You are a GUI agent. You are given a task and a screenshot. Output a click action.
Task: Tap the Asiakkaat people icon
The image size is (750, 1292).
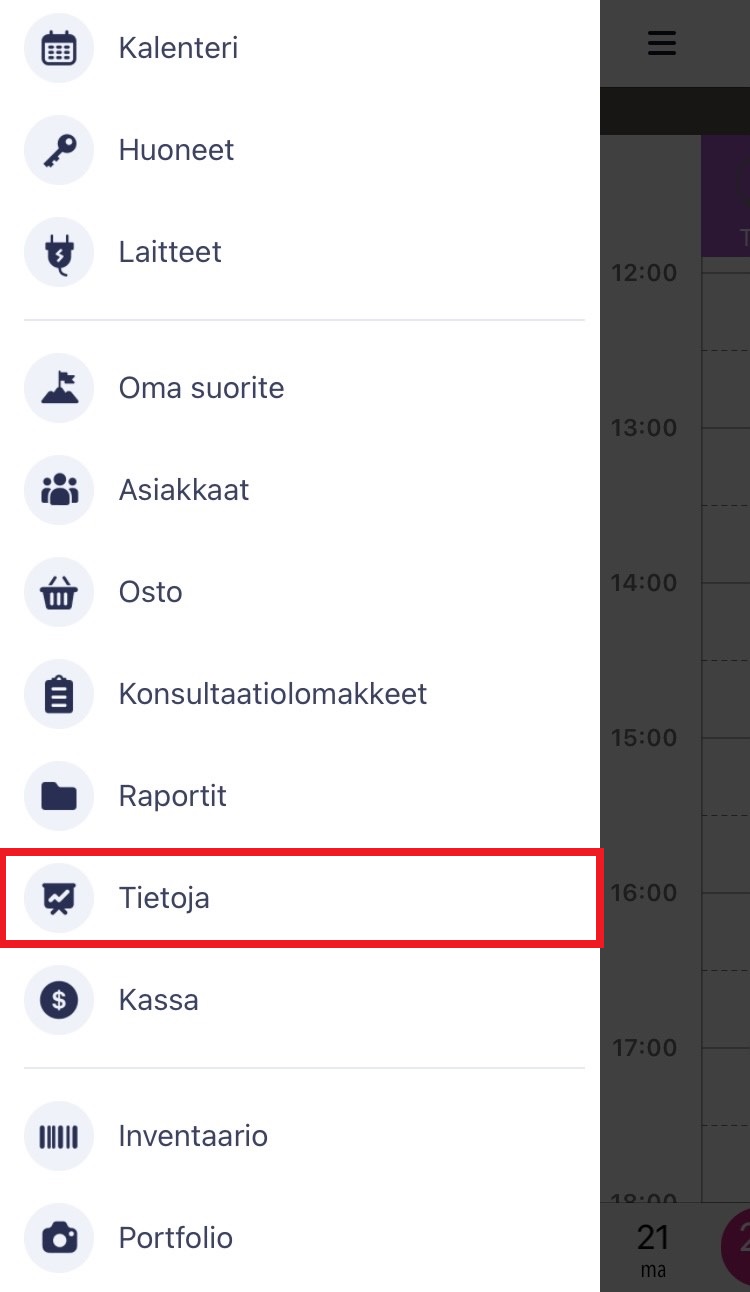coord(59,490)
